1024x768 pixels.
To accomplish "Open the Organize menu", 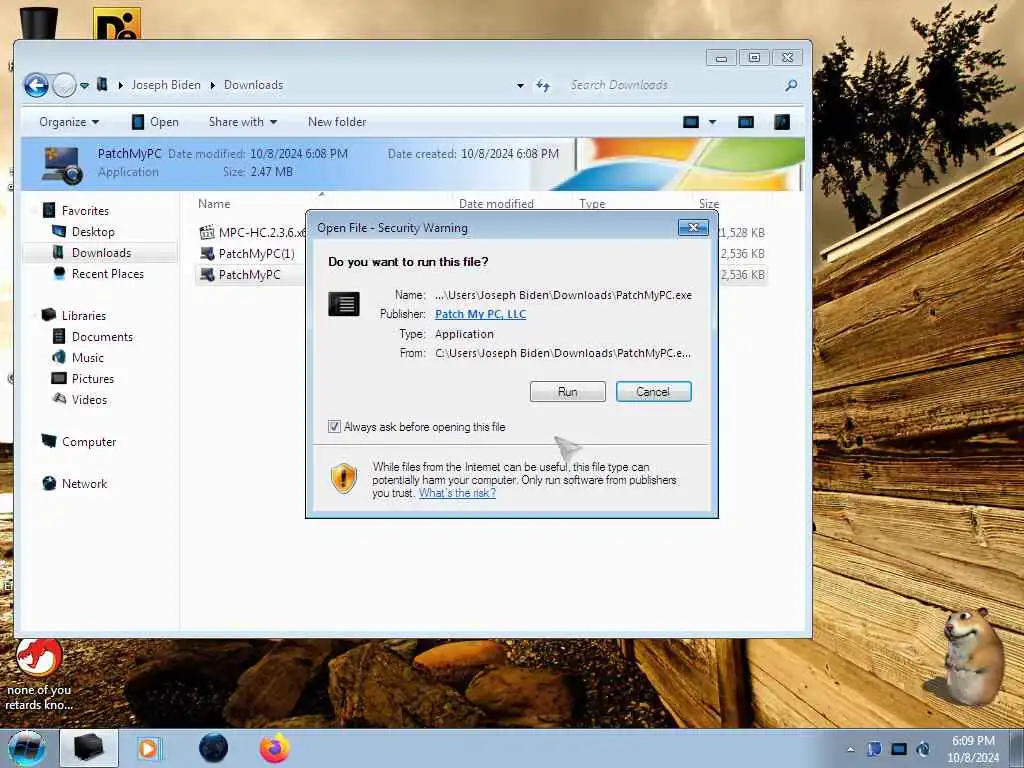I will (69, 122).
